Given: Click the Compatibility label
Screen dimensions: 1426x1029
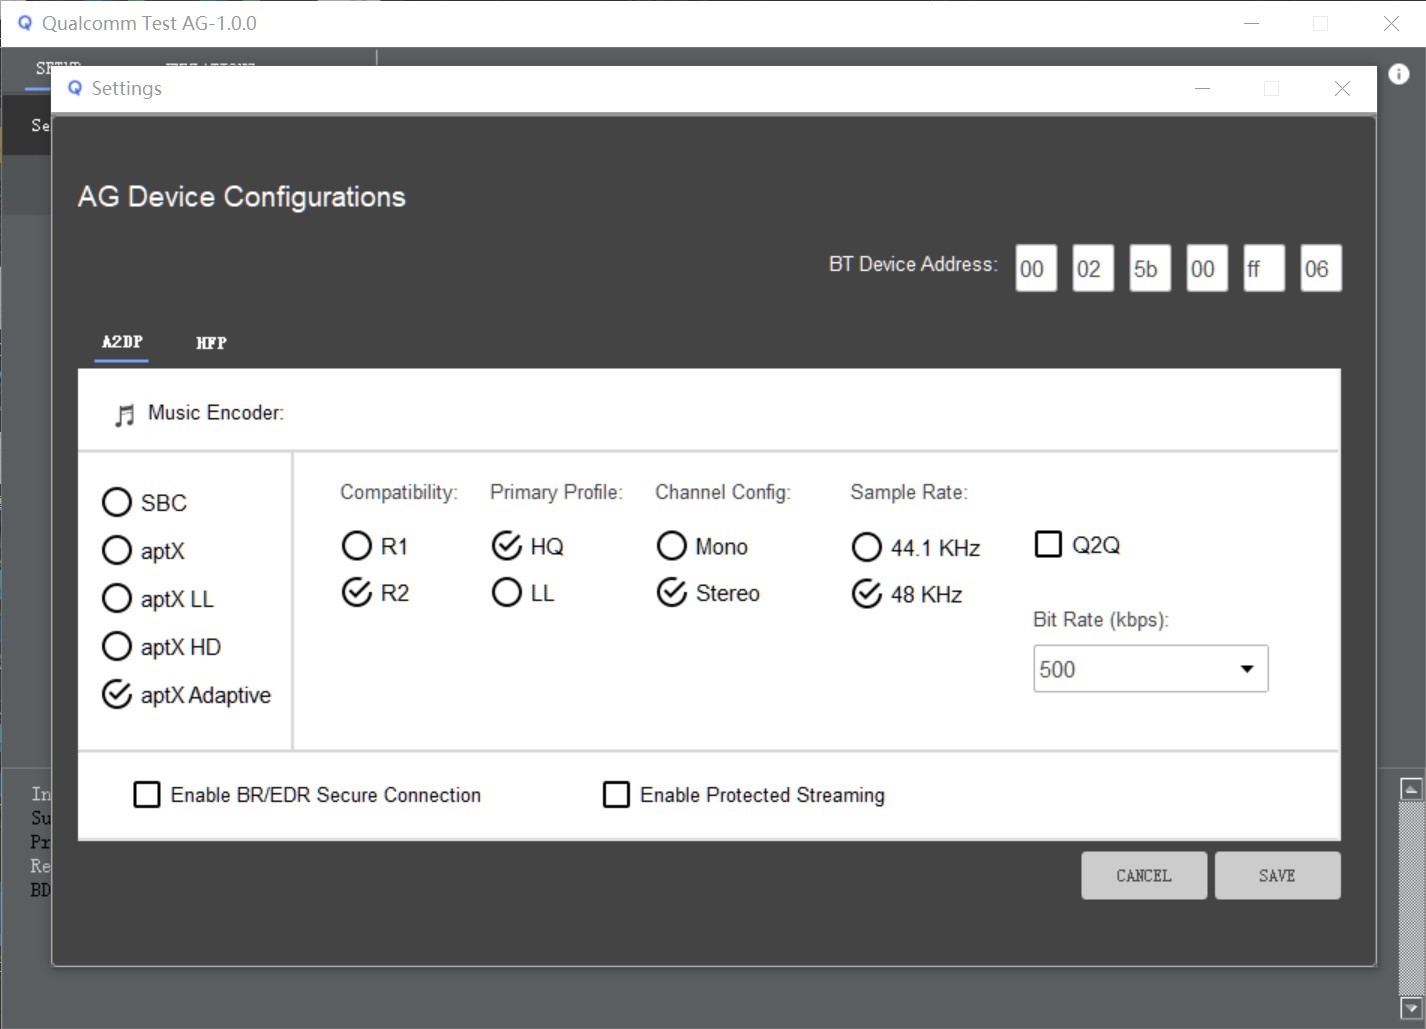Looking at the screenshot, I should [399, 492].
